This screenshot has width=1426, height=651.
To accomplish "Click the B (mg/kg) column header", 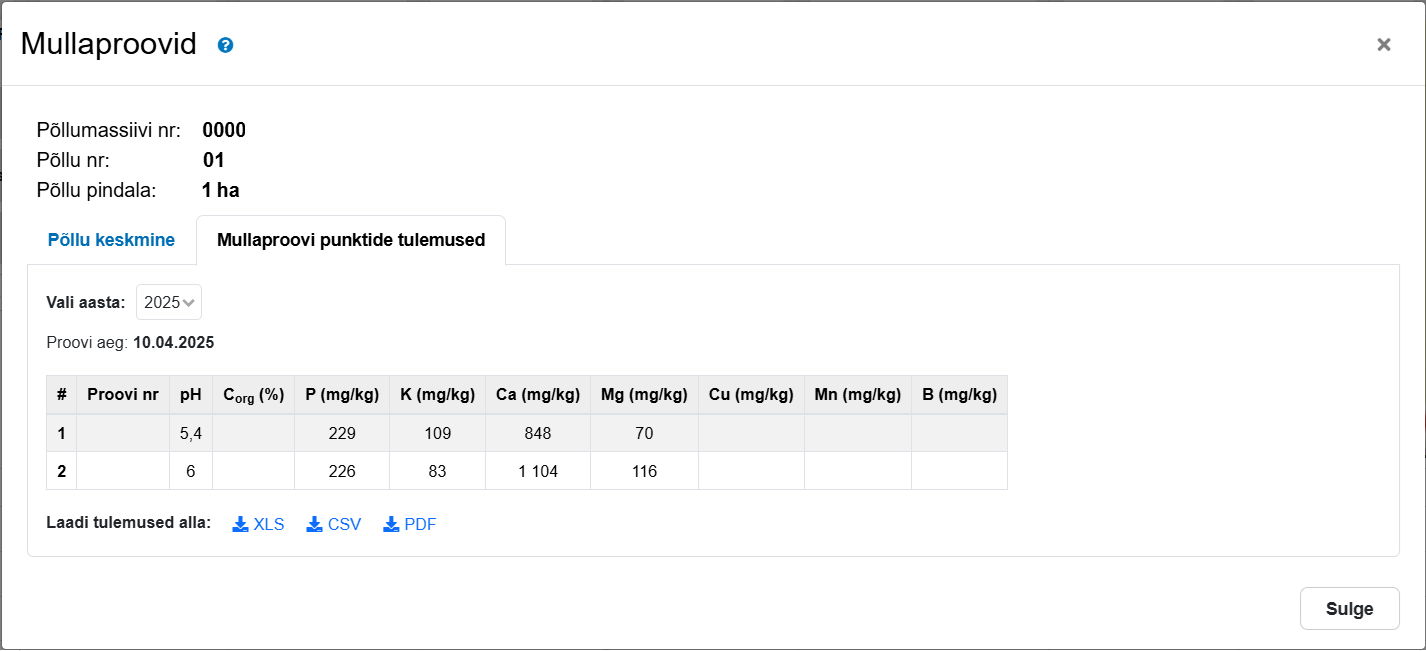I will [959, 395].
